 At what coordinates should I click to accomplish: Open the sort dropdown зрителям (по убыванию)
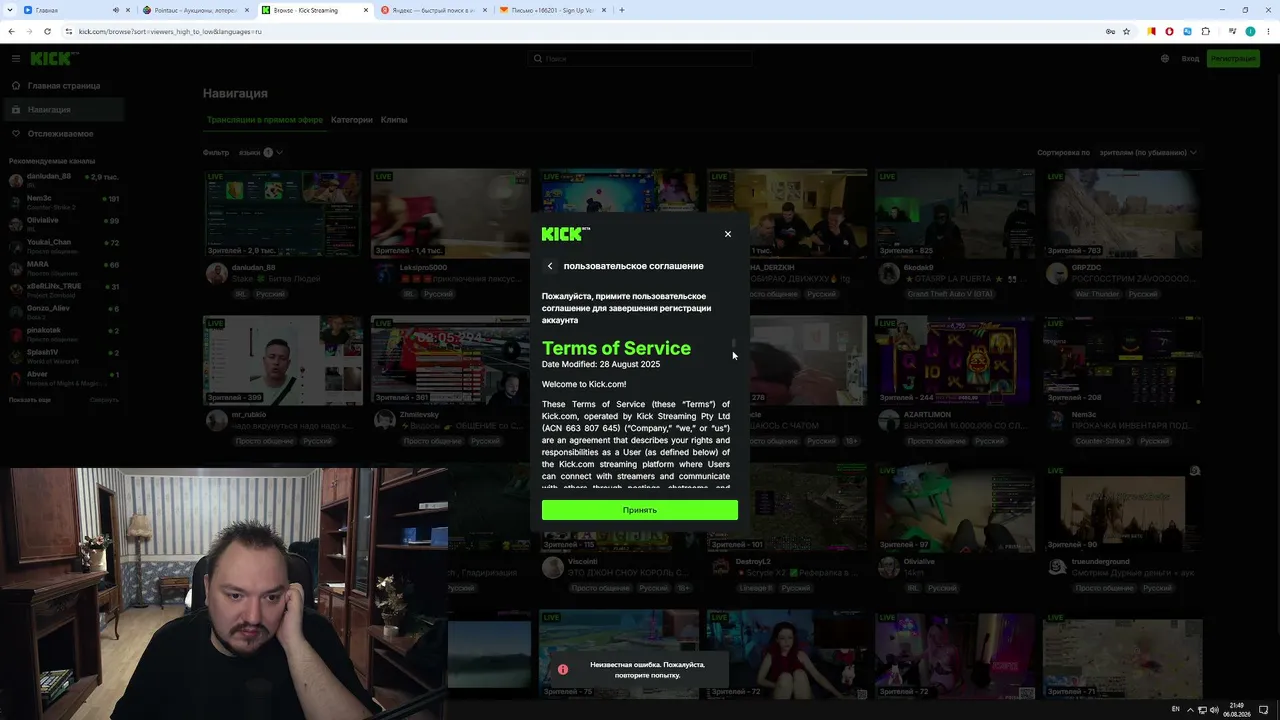[1148, 153]
